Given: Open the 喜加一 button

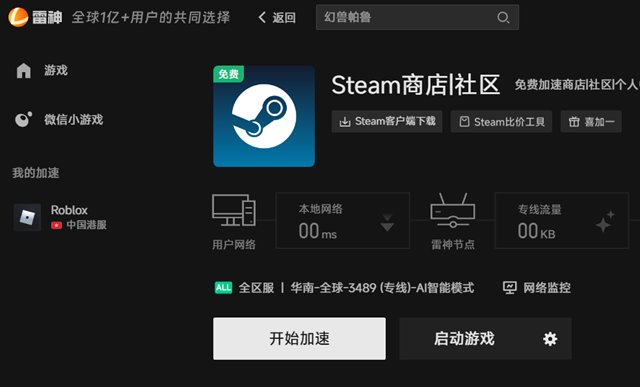Looking at the screenshot, I should [x=591, y=121].
